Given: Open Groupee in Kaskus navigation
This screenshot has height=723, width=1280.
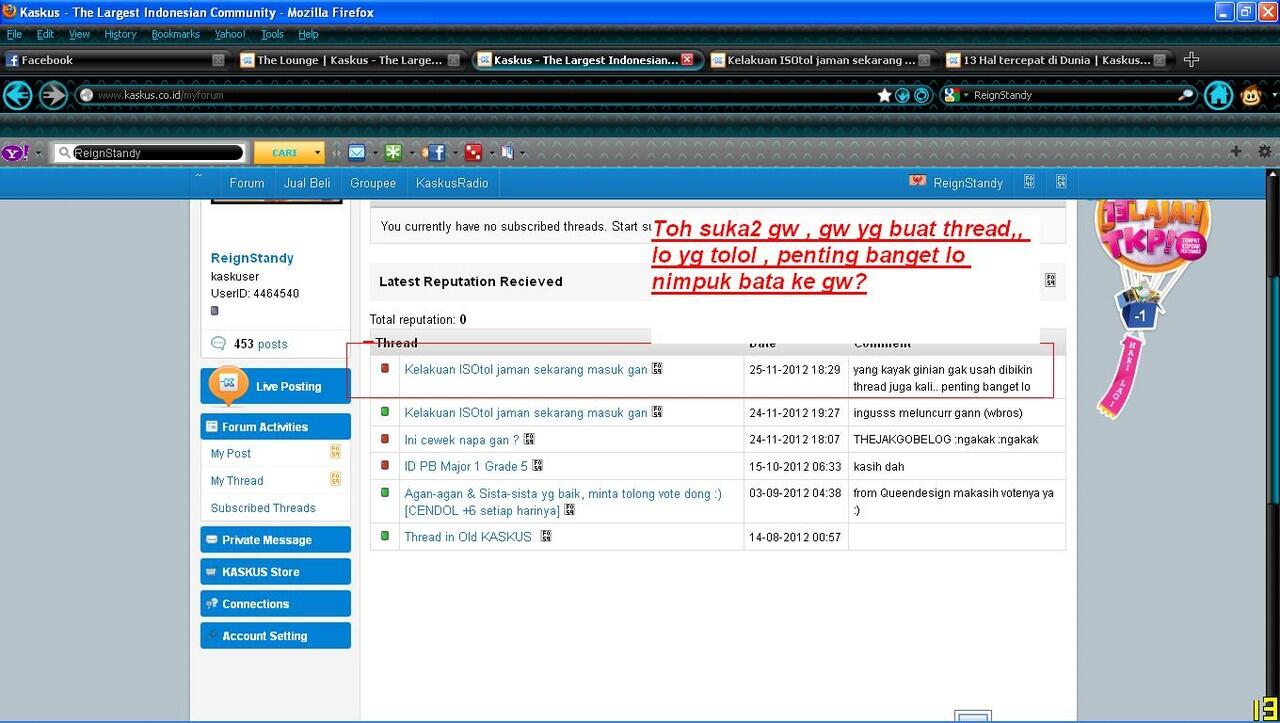Looking at the screenshot, I should pyautogui.click(x=373, y=183).
